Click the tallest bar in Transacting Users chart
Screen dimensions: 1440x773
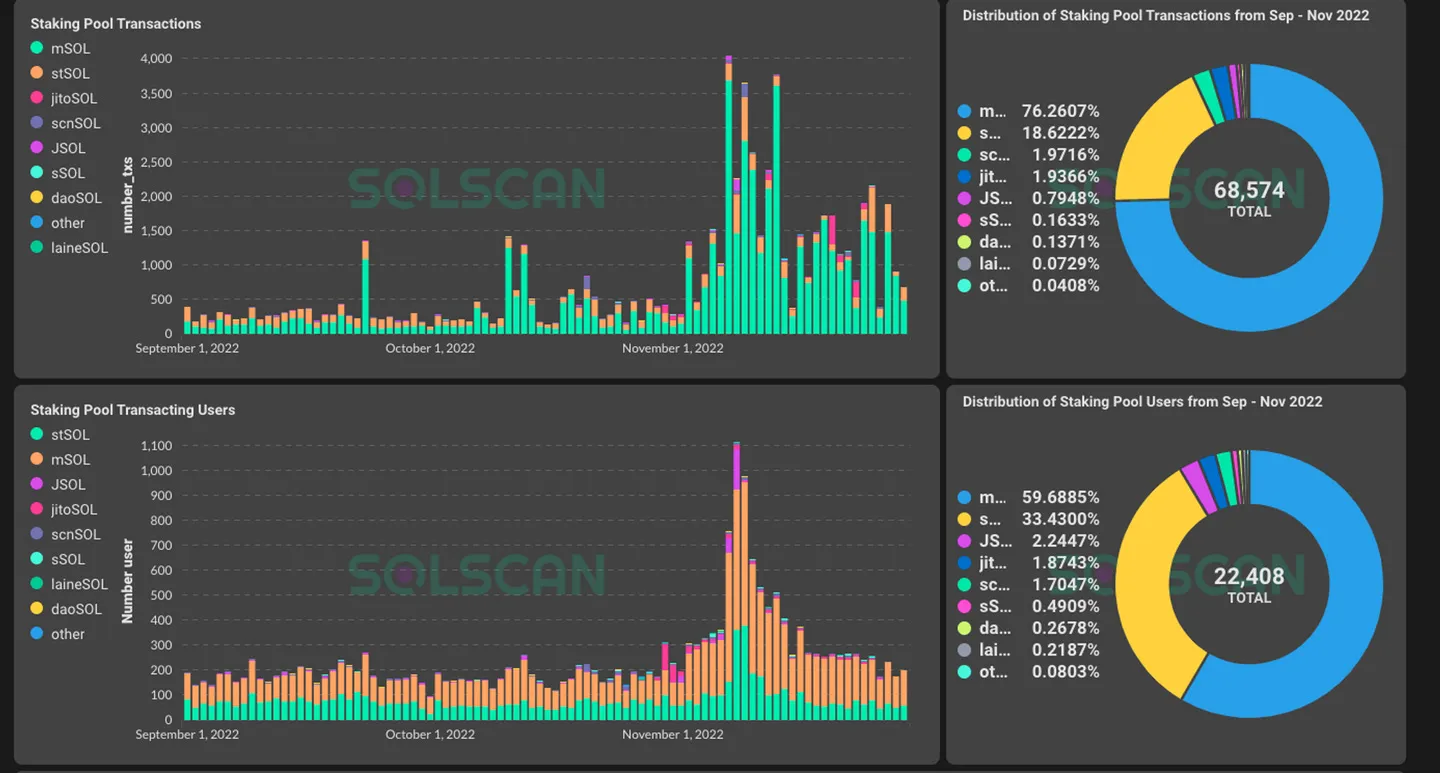tap(737, 581)
